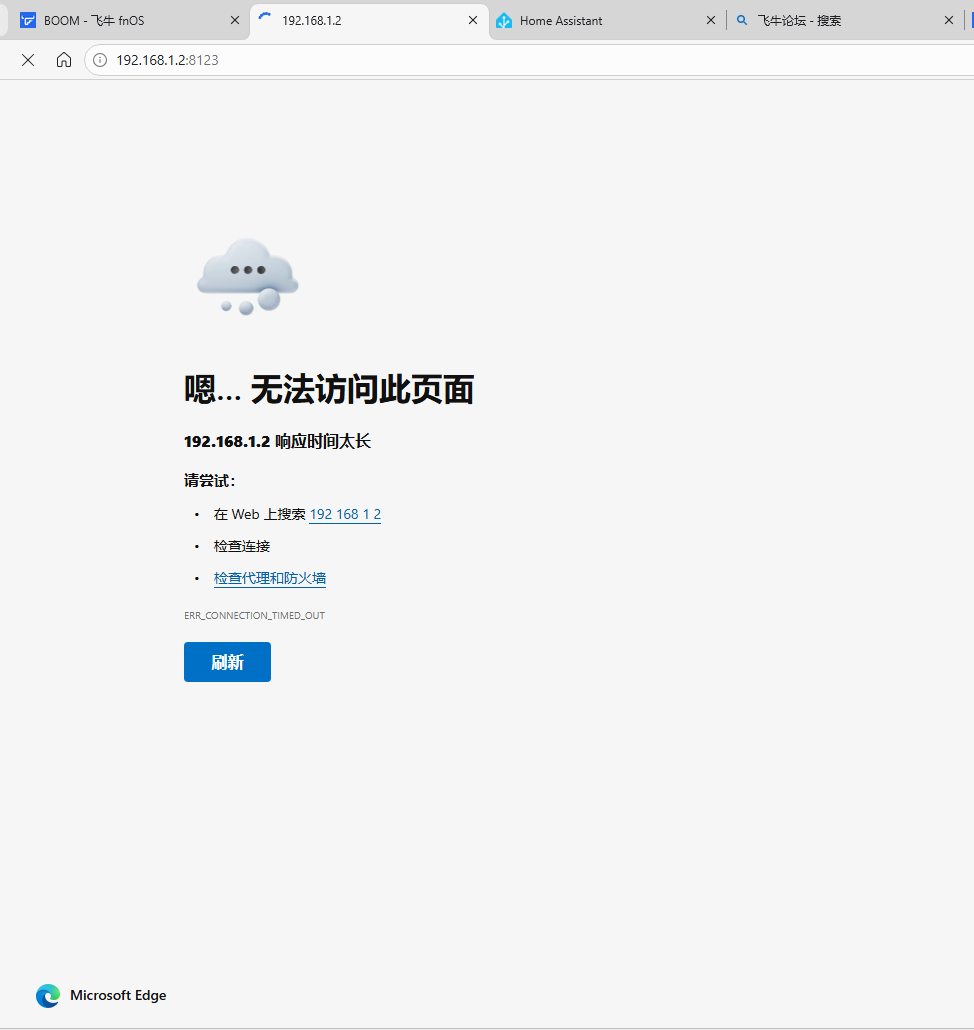Click the ERR_CONNECTION_TIMED_OUT error code text

pos(254,616)
